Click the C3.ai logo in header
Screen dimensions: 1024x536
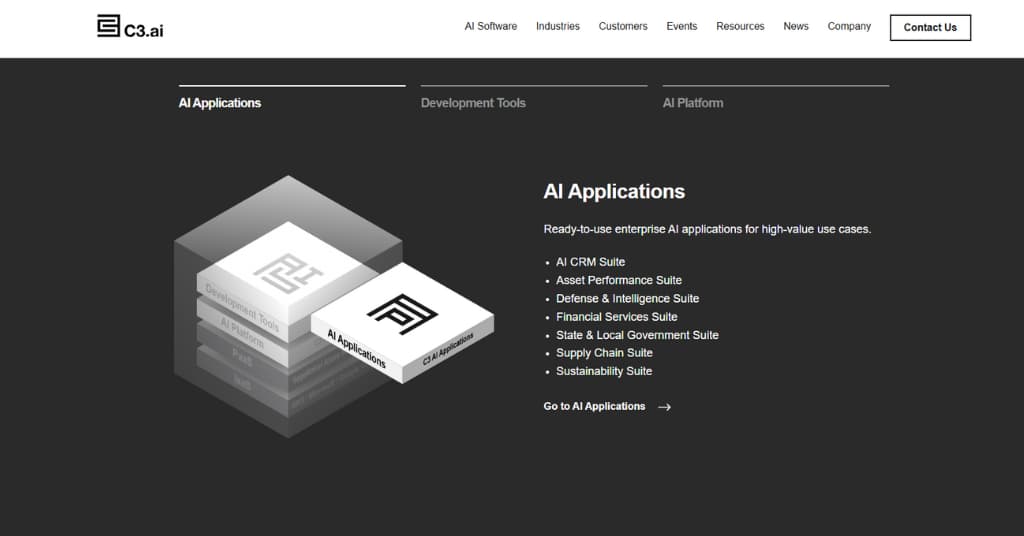point(130,27)
